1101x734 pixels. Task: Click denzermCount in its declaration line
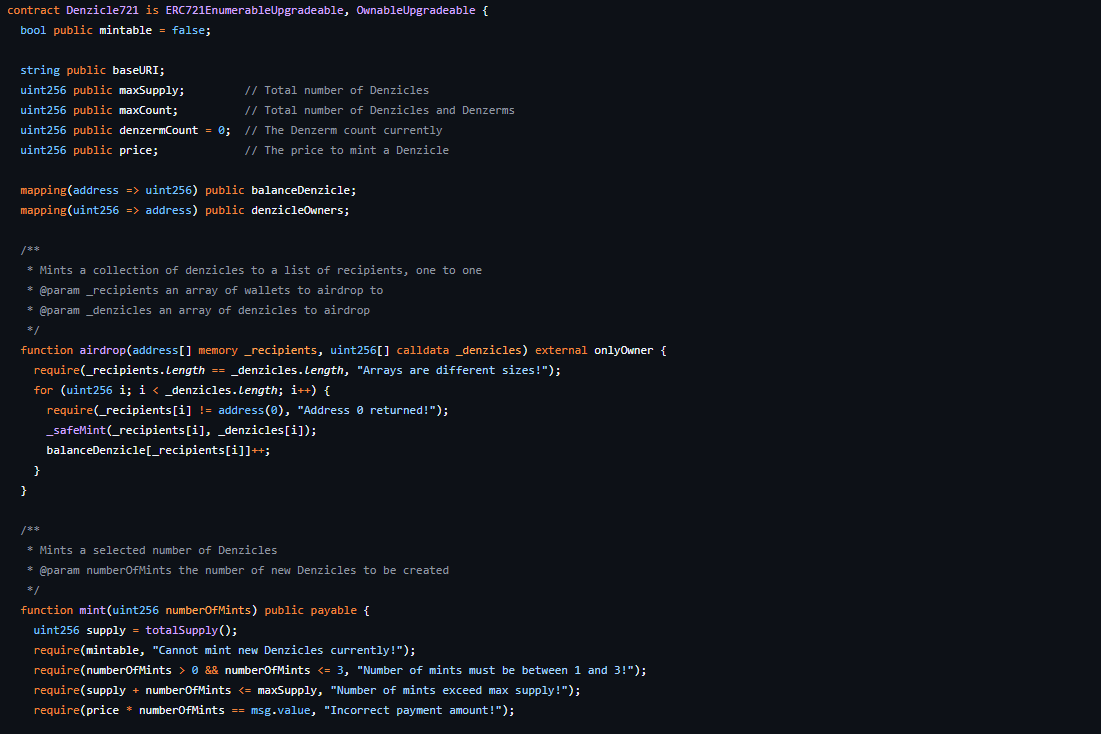point(158,130)
